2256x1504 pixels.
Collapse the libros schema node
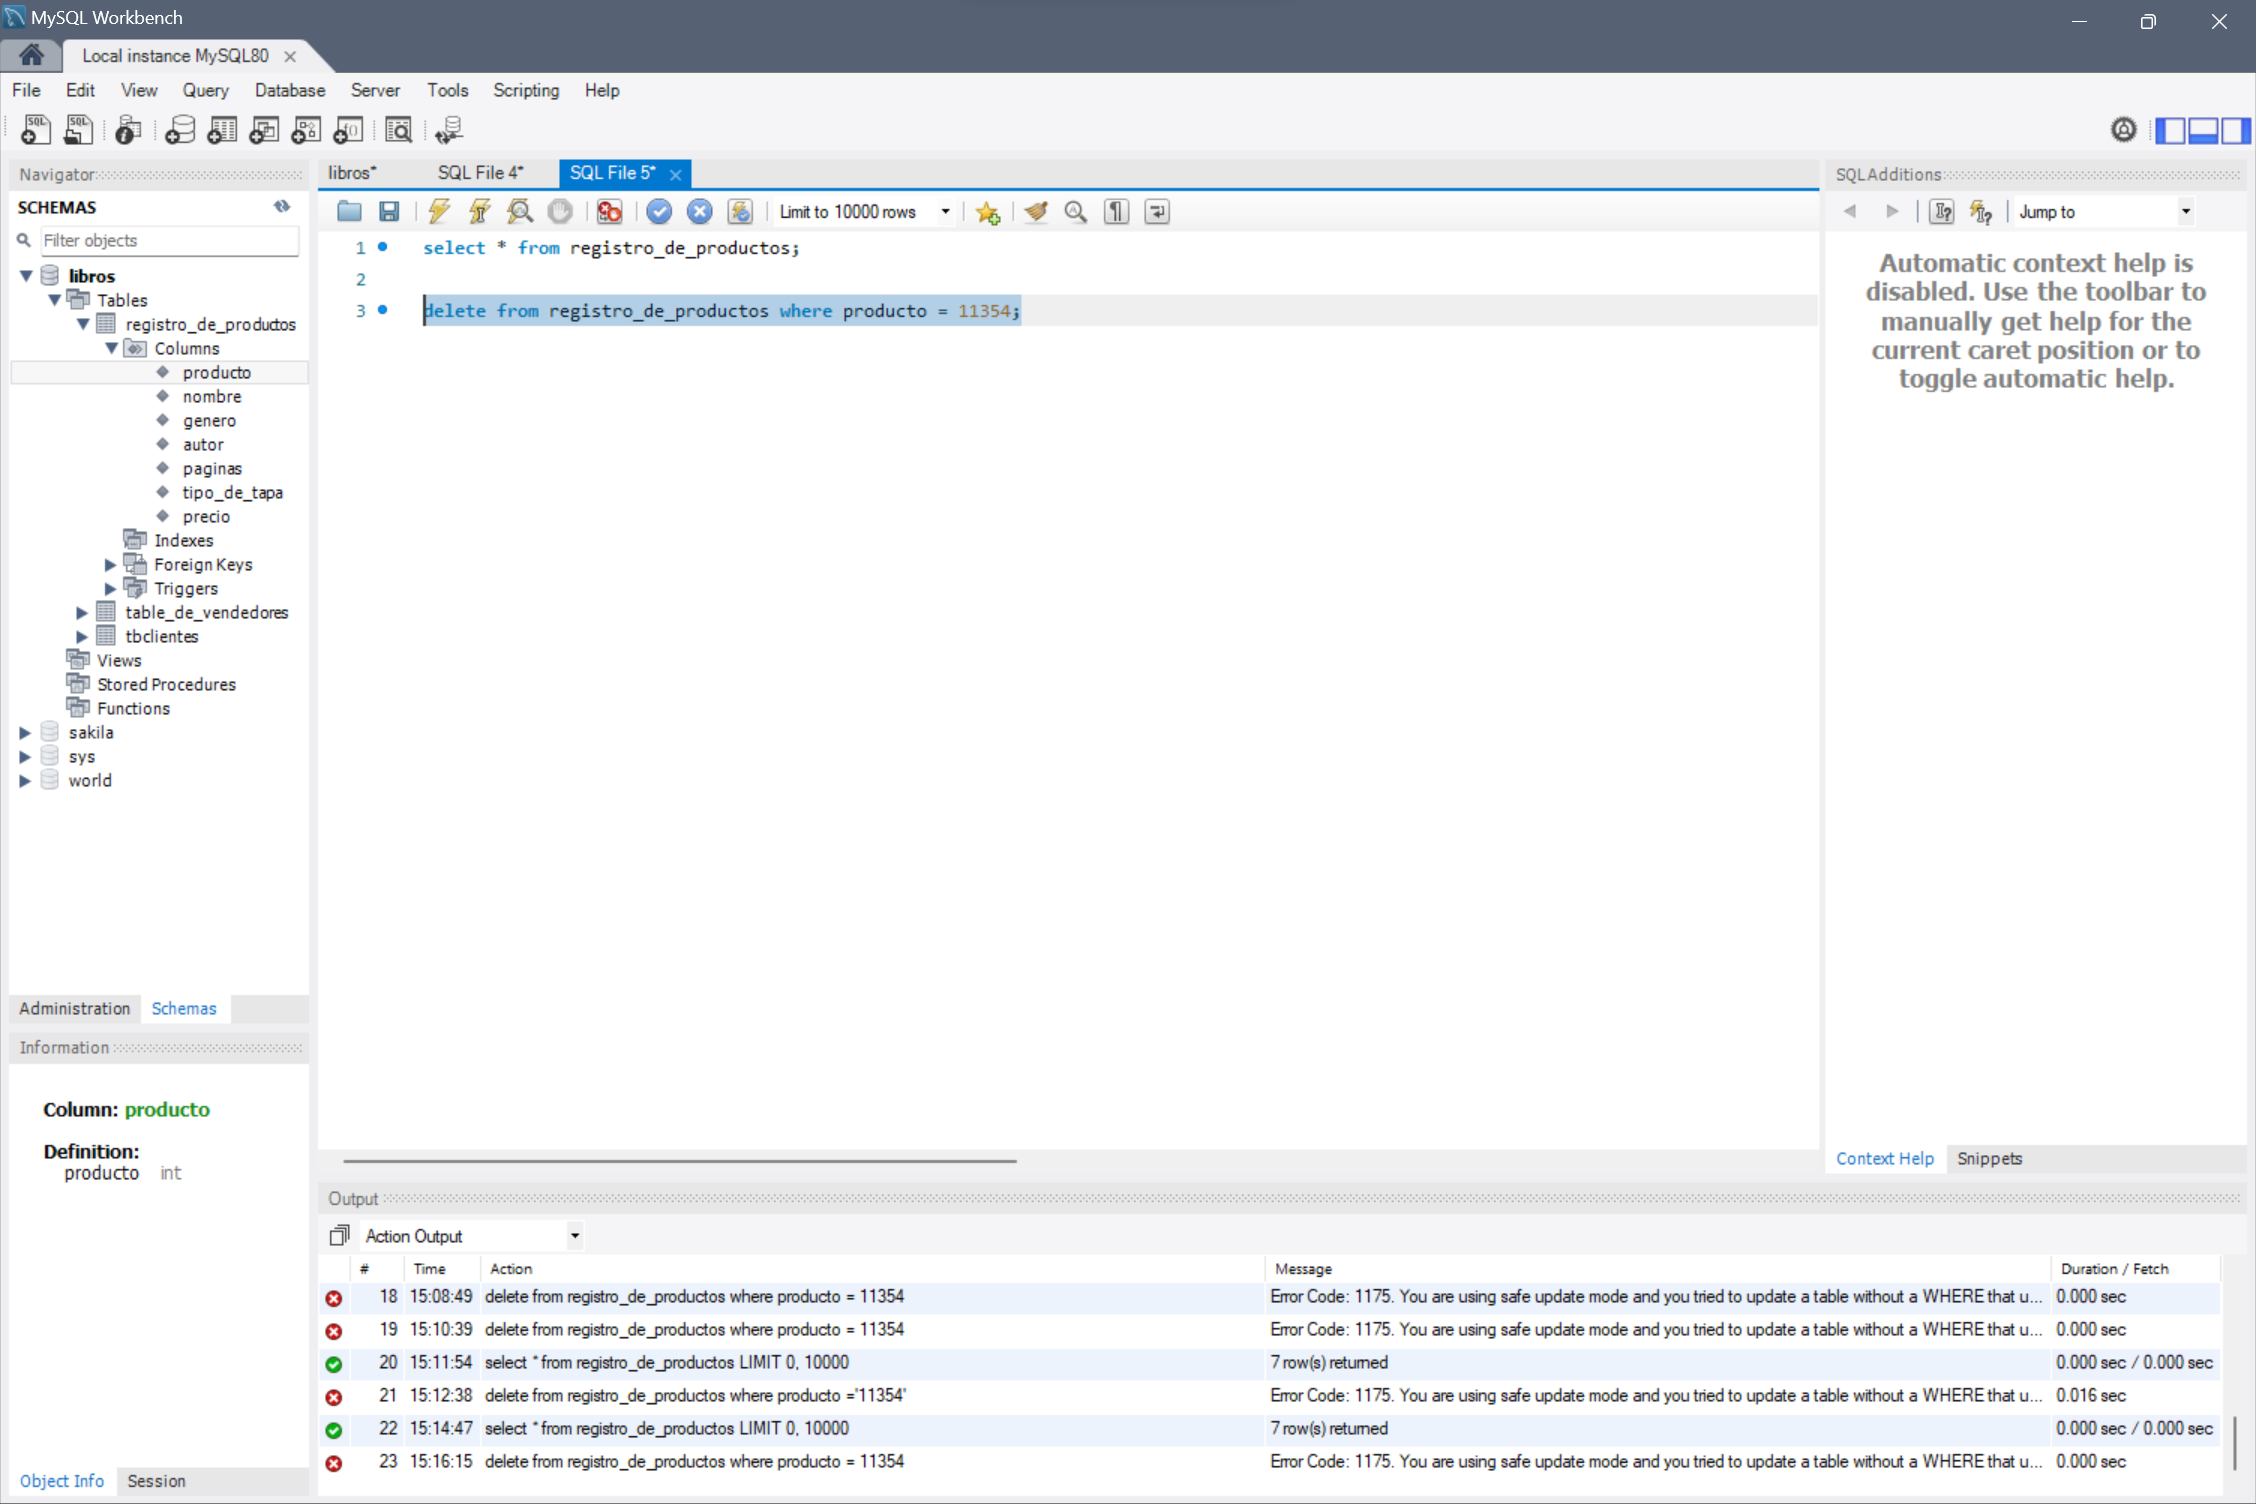27,276
